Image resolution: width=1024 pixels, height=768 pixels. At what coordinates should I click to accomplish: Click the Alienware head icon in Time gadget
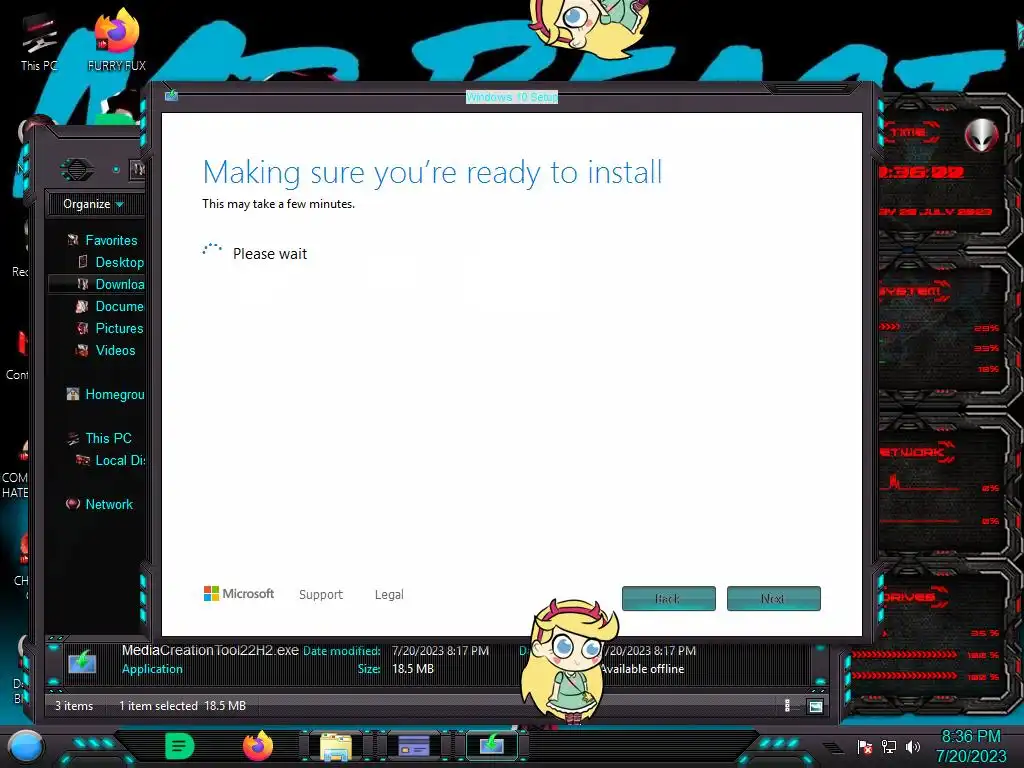[x=982, y=136]
